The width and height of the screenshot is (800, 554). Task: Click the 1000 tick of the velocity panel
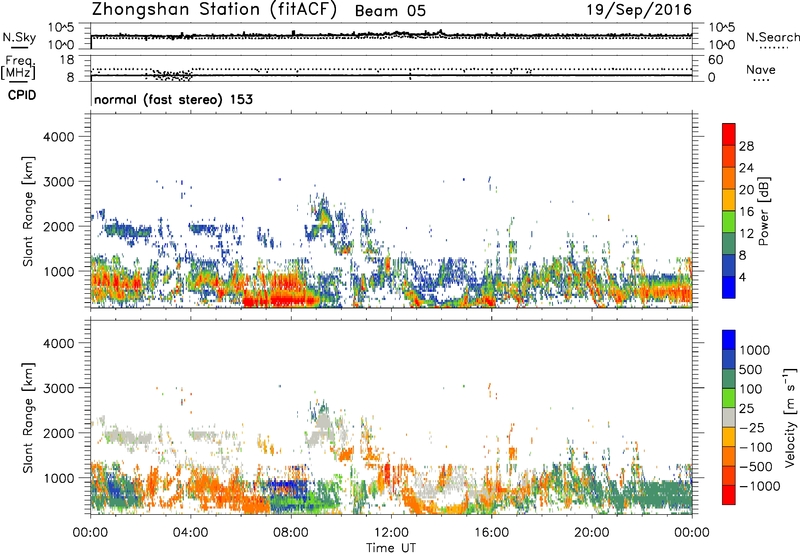(x=59, y=478)
